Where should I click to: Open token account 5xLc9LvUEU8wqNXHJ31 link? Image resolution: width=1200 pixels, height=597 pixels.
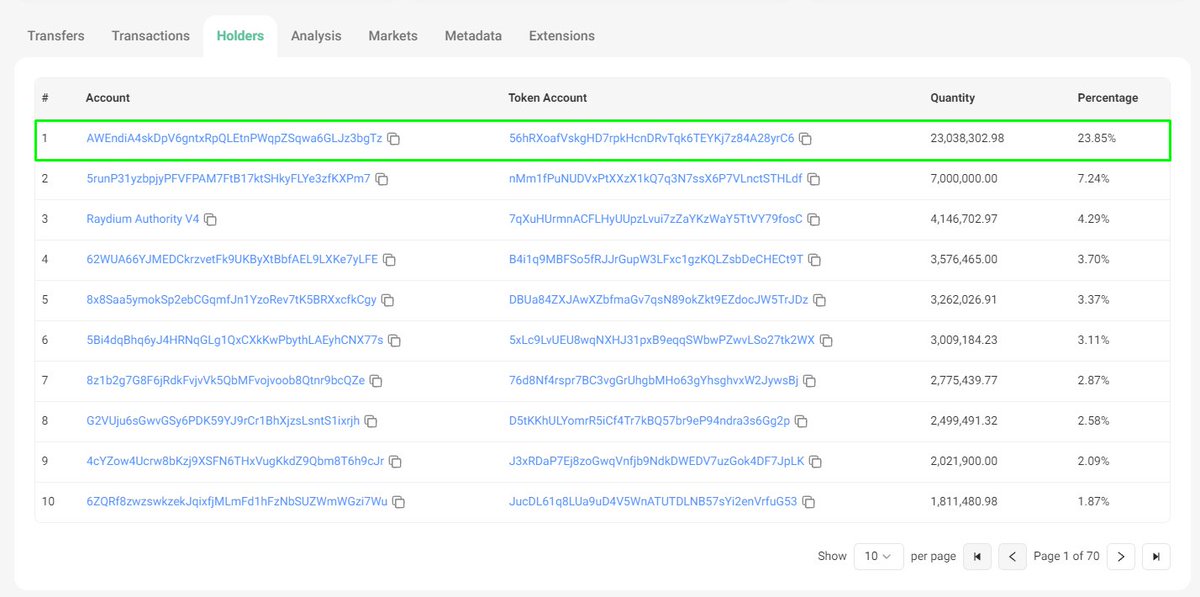661,340
